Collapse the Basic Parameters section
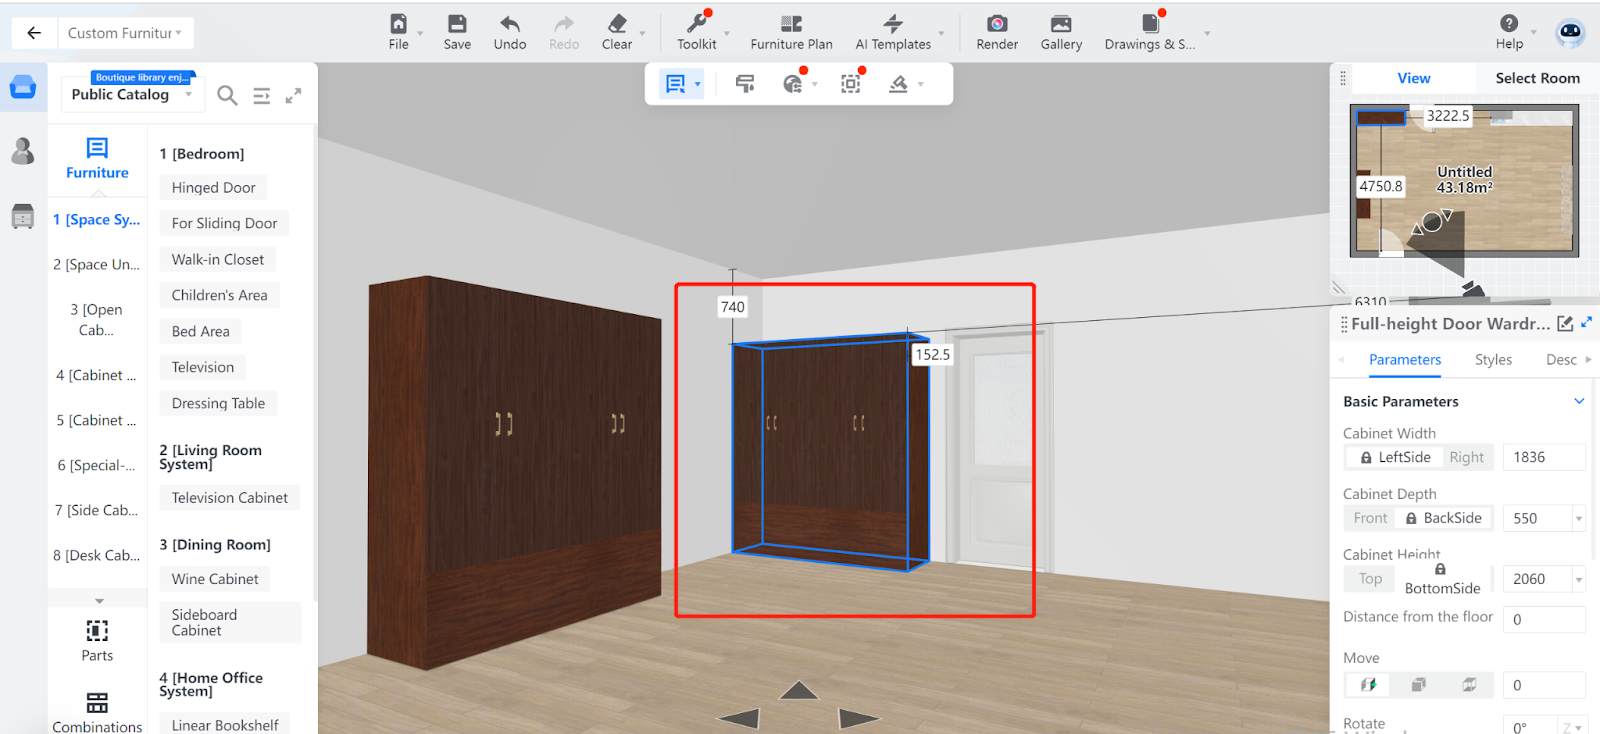This screenshot has width=1600, height=734. point(1579,401)
